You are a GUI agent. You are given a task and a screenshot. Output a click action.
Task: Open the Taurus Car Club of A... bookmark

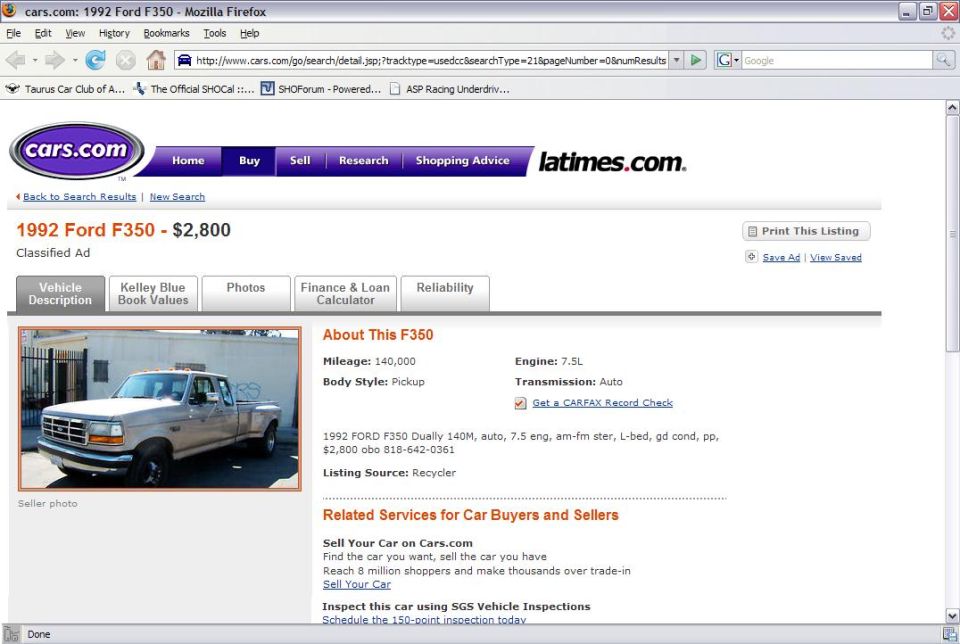tap(65, 89)
